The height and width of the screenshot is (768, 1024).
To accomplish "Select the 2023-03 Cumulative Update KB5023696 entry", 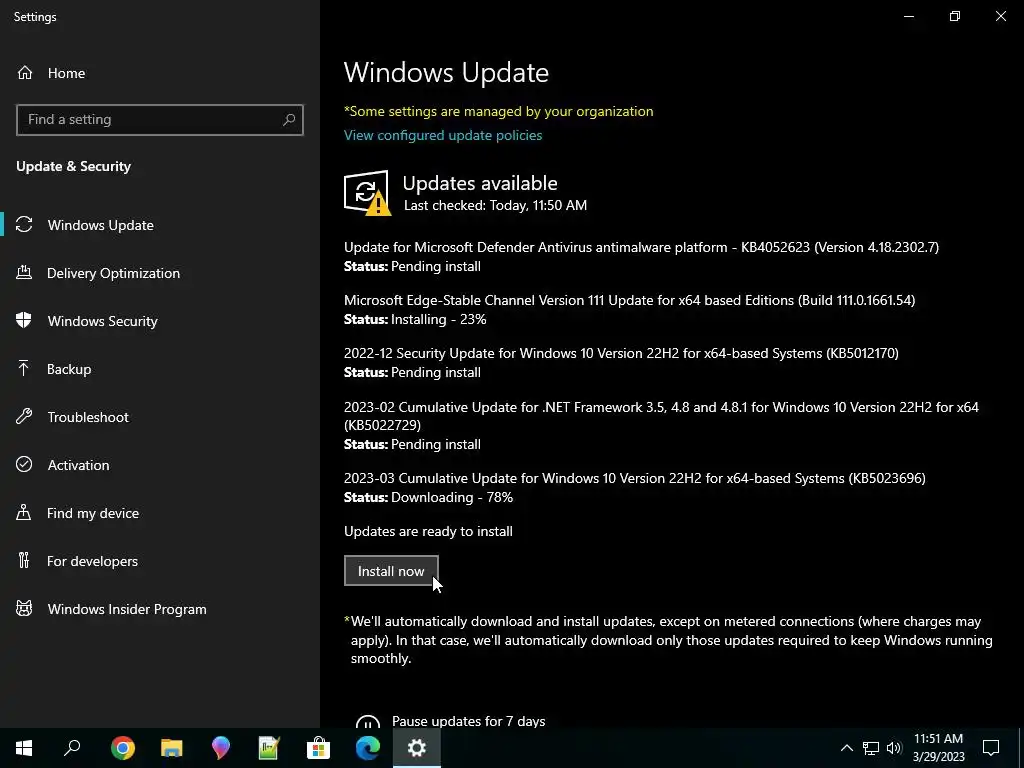I will (x=635, y=478).
